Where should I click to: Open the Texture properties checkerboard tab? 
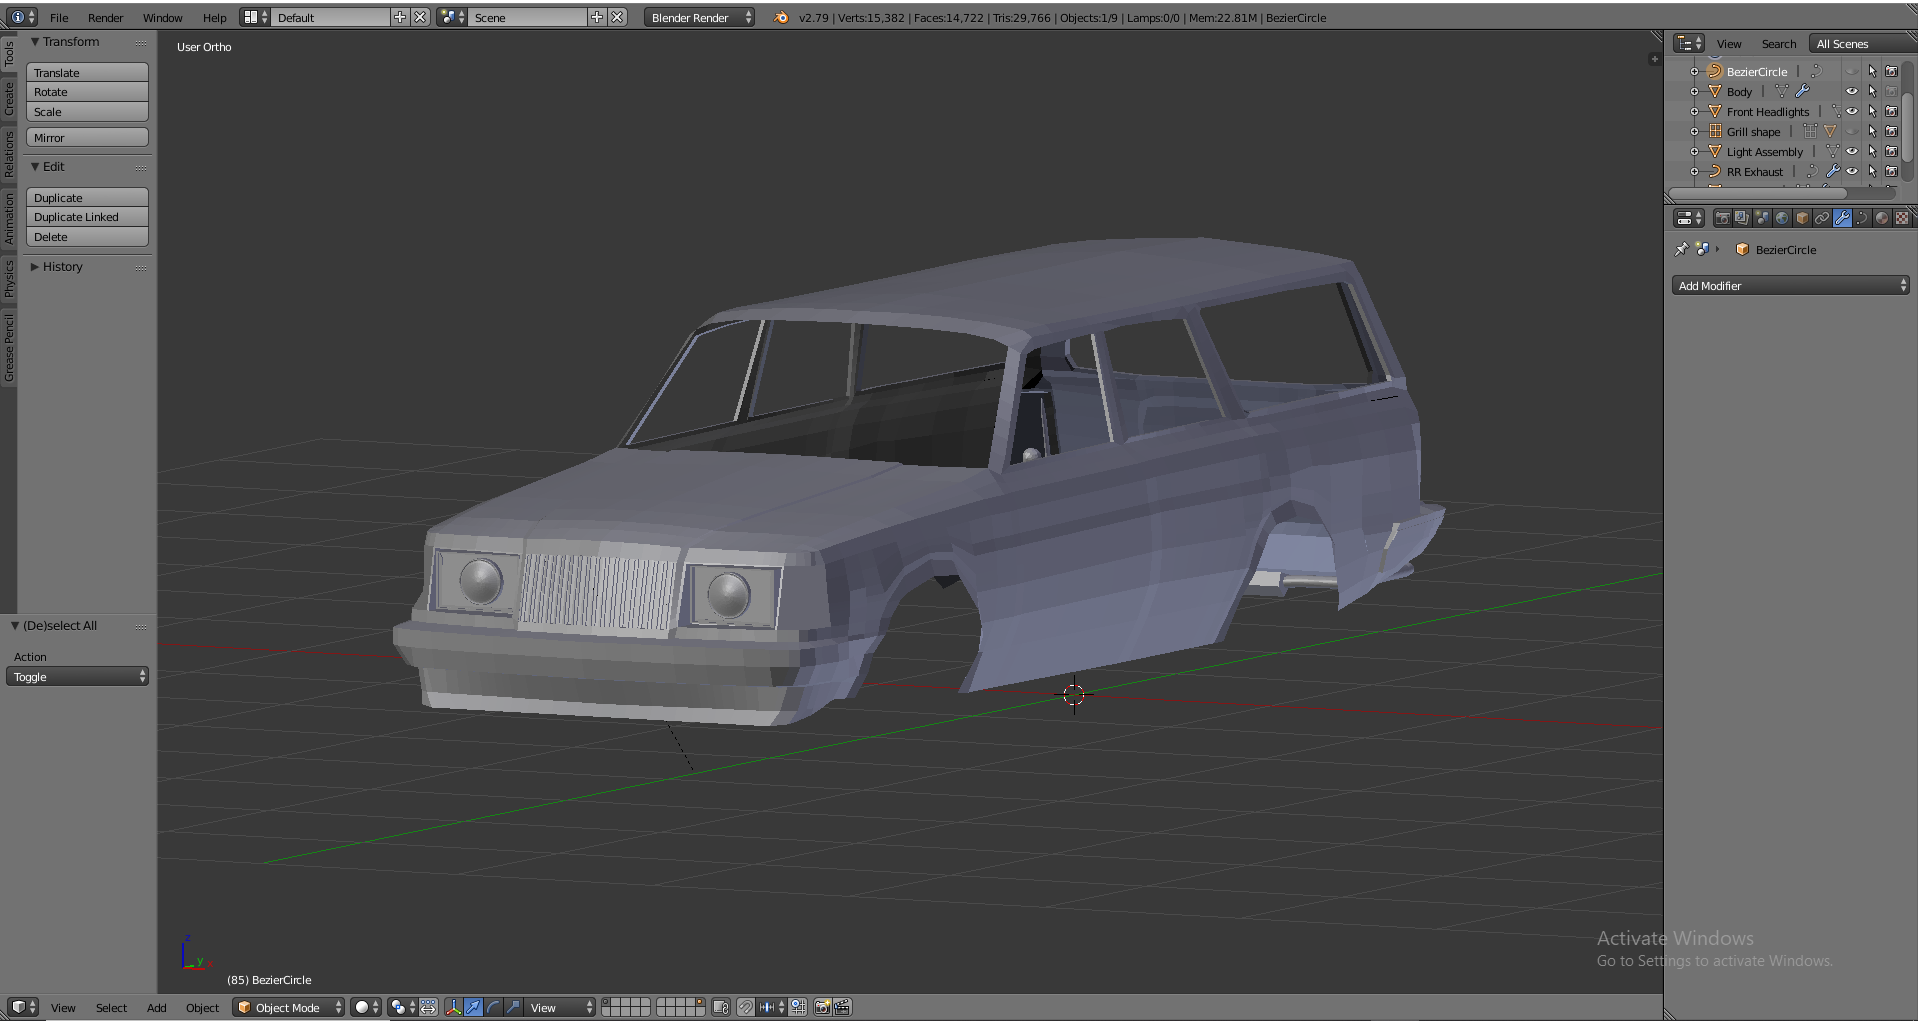1902,218
